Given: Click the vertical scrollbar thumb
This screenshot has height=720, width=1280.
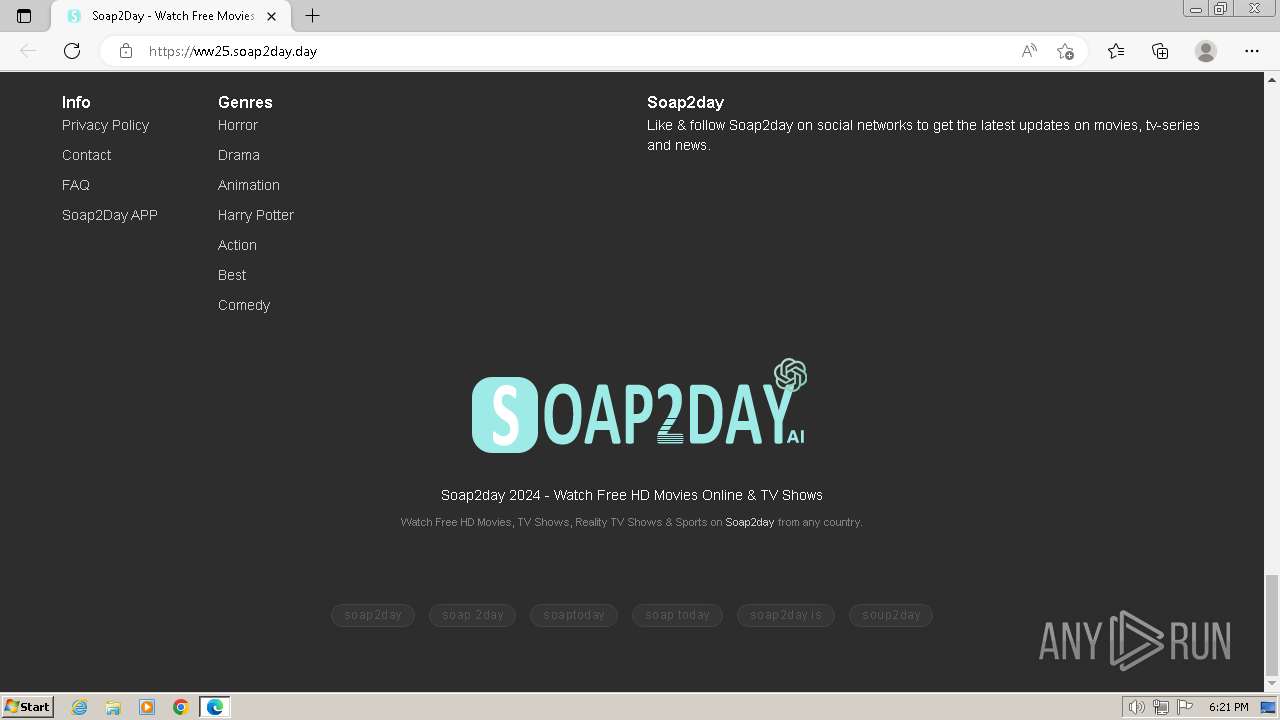Looking at the screenshot, I should pos(1272,625).
